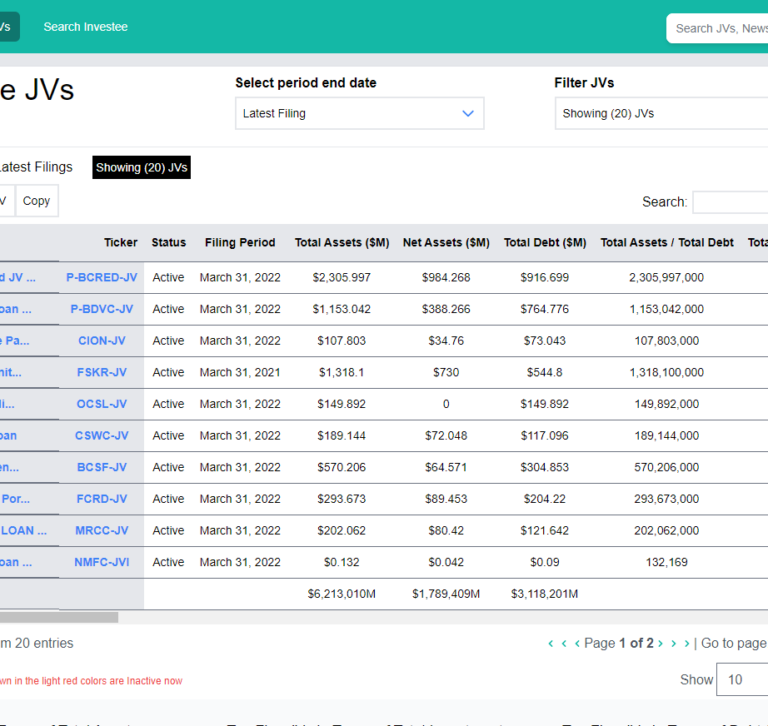Viewport: 768px width, 726px height.
Task: Click chevron immediately right of 'Page 1 of 2'
Action: coord(661,643)
